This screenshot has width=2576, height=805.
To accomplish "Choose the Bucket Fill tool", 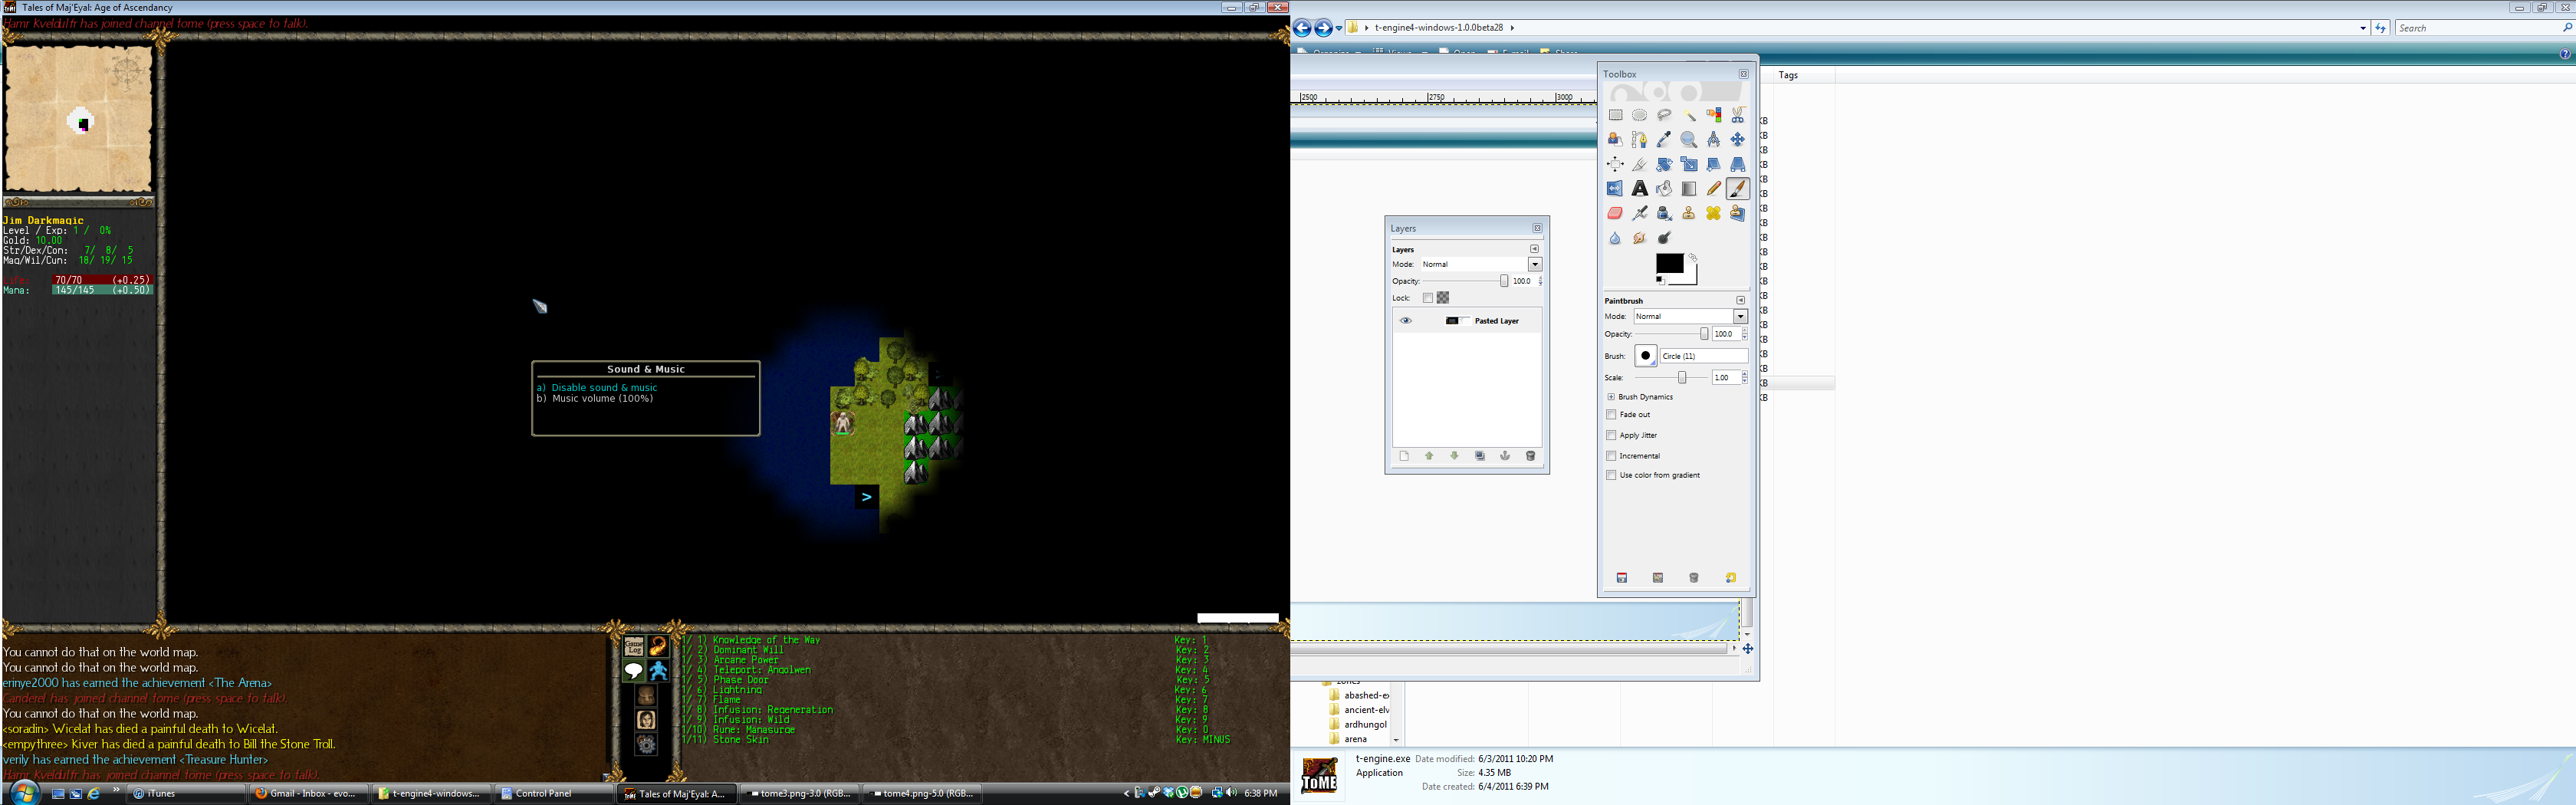I will (x=1664, y=188).
